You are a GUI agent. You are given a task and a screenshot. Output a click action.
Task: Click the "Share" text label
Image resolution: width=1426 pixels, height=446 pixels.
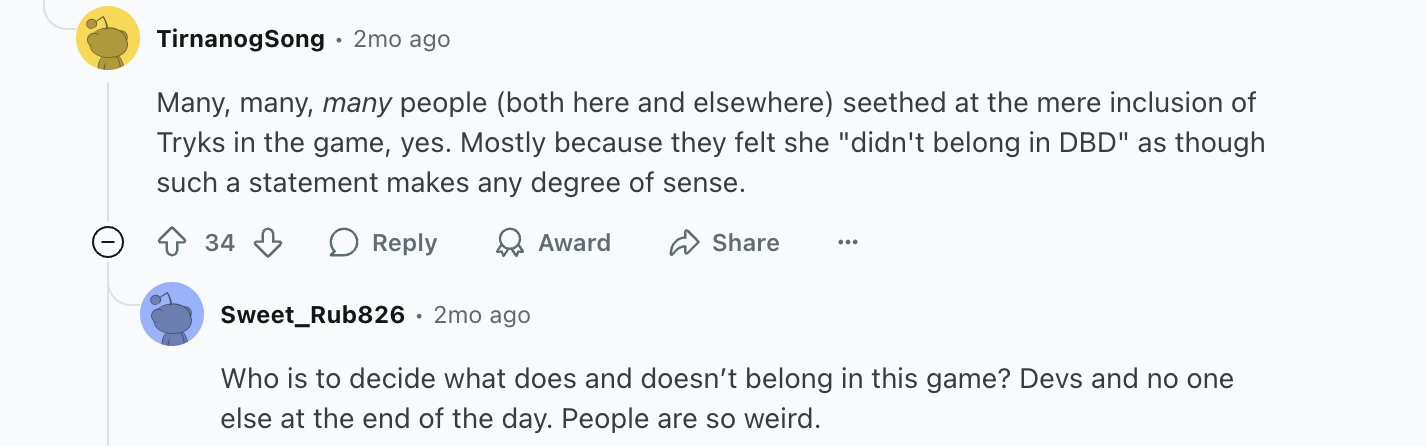(x=745, y=243)
